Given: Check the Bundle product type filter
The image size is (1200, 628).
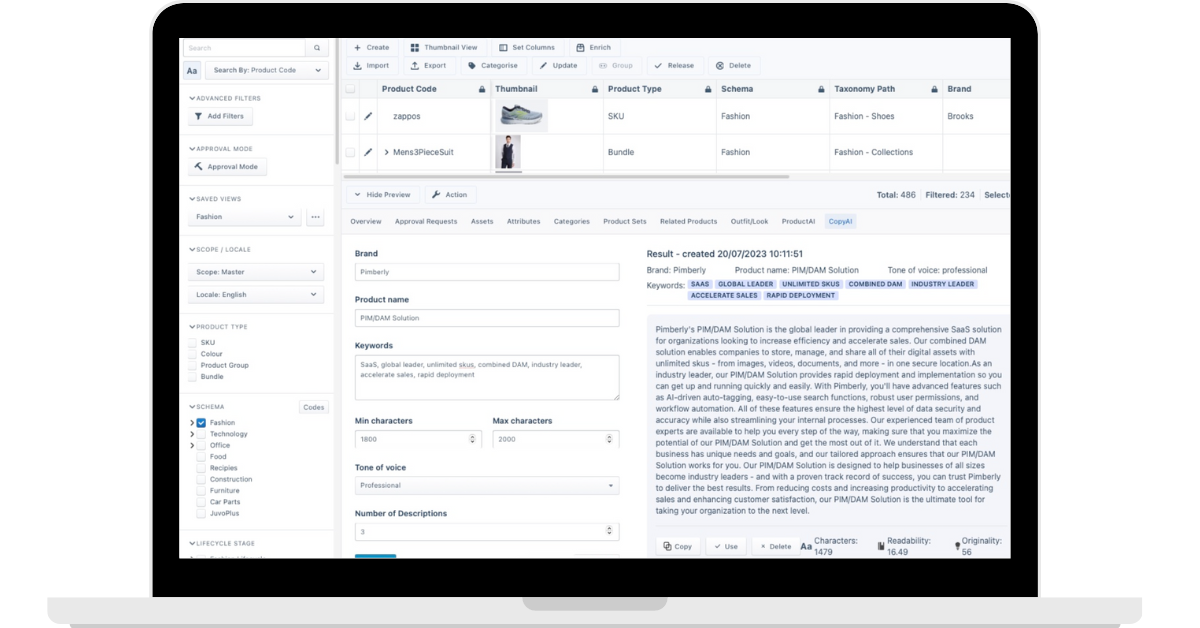Looking at the screenshot, I should click(x=192, y=377).
